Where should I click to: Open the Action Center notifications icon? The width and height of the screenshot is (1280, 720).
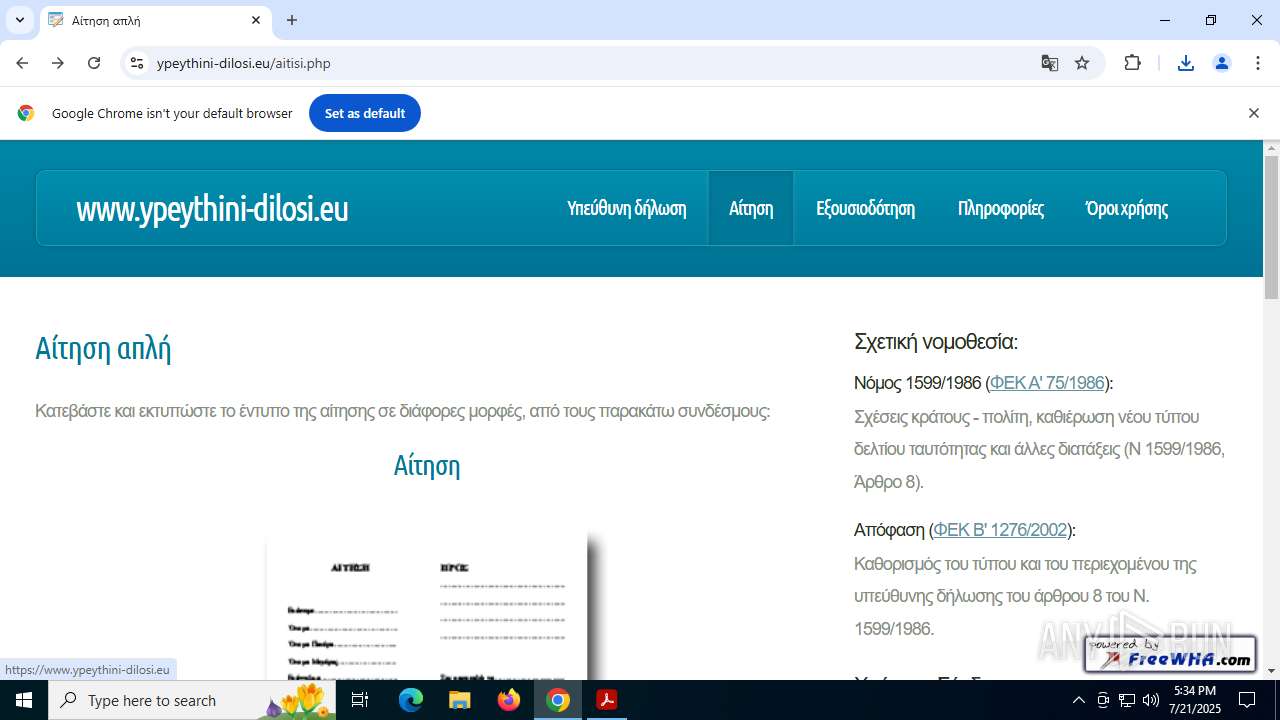pyautogui.click(x=1247, y=700)
